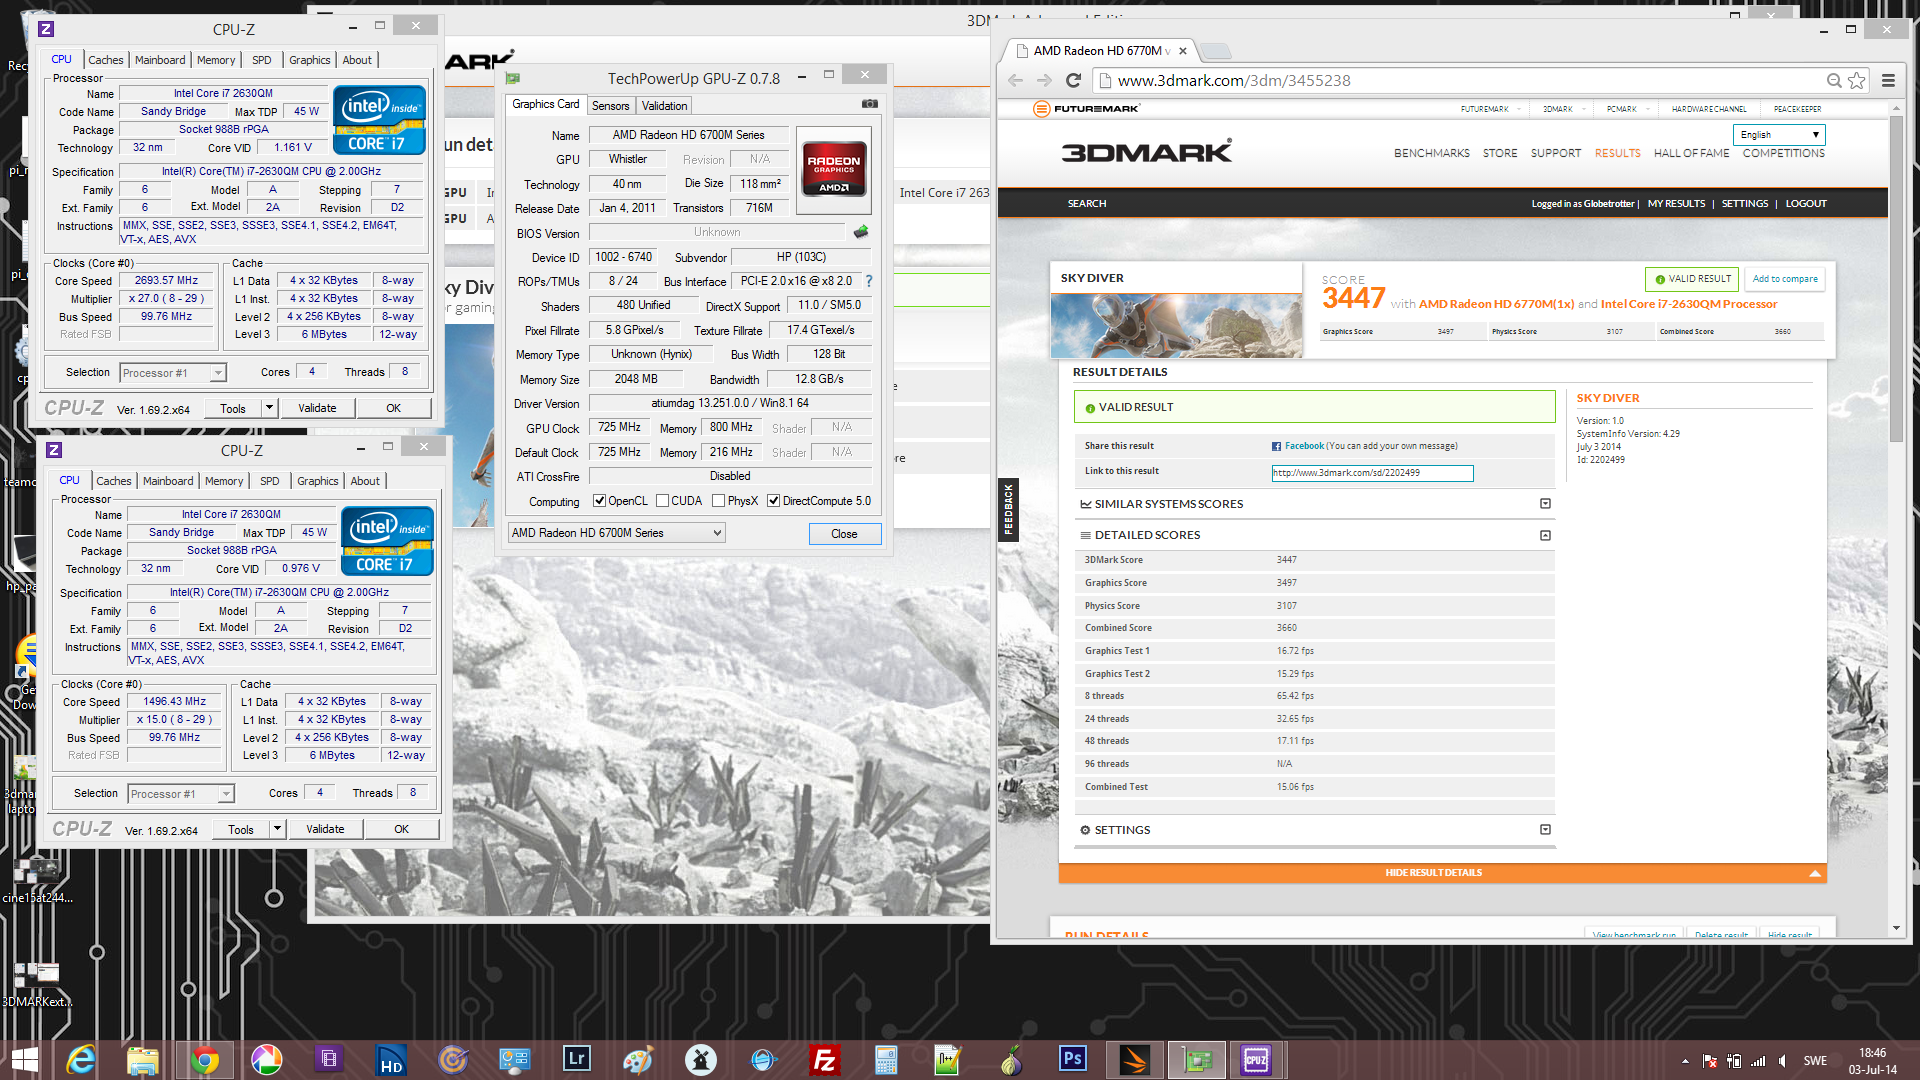Launch Lightroom from taskbar
Image resolution: width=1920 pixels, height=1080 pixels.
(x=576, y=1060)
